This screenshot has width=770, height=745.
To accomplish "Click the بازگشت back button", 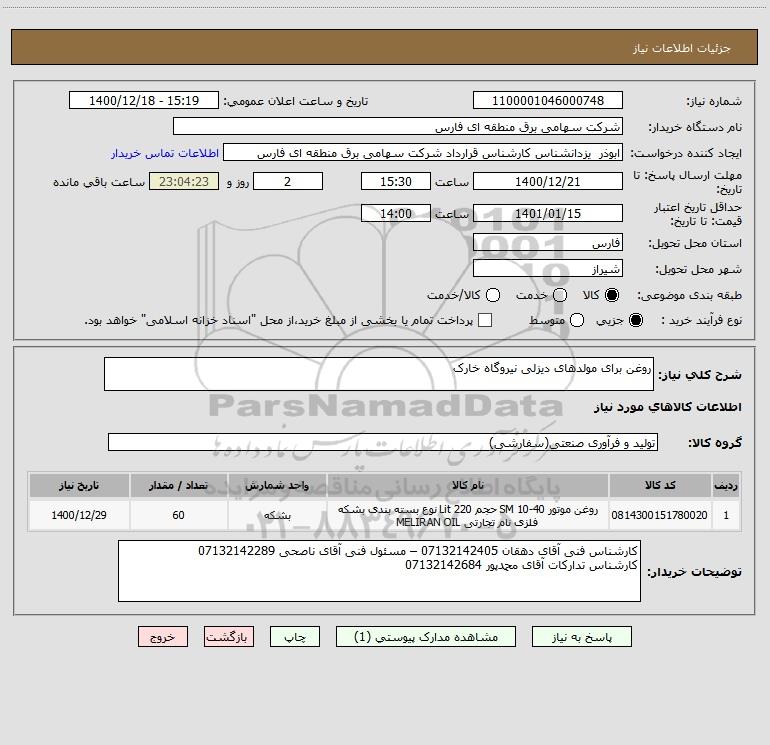I will click(x=229, y=636).
